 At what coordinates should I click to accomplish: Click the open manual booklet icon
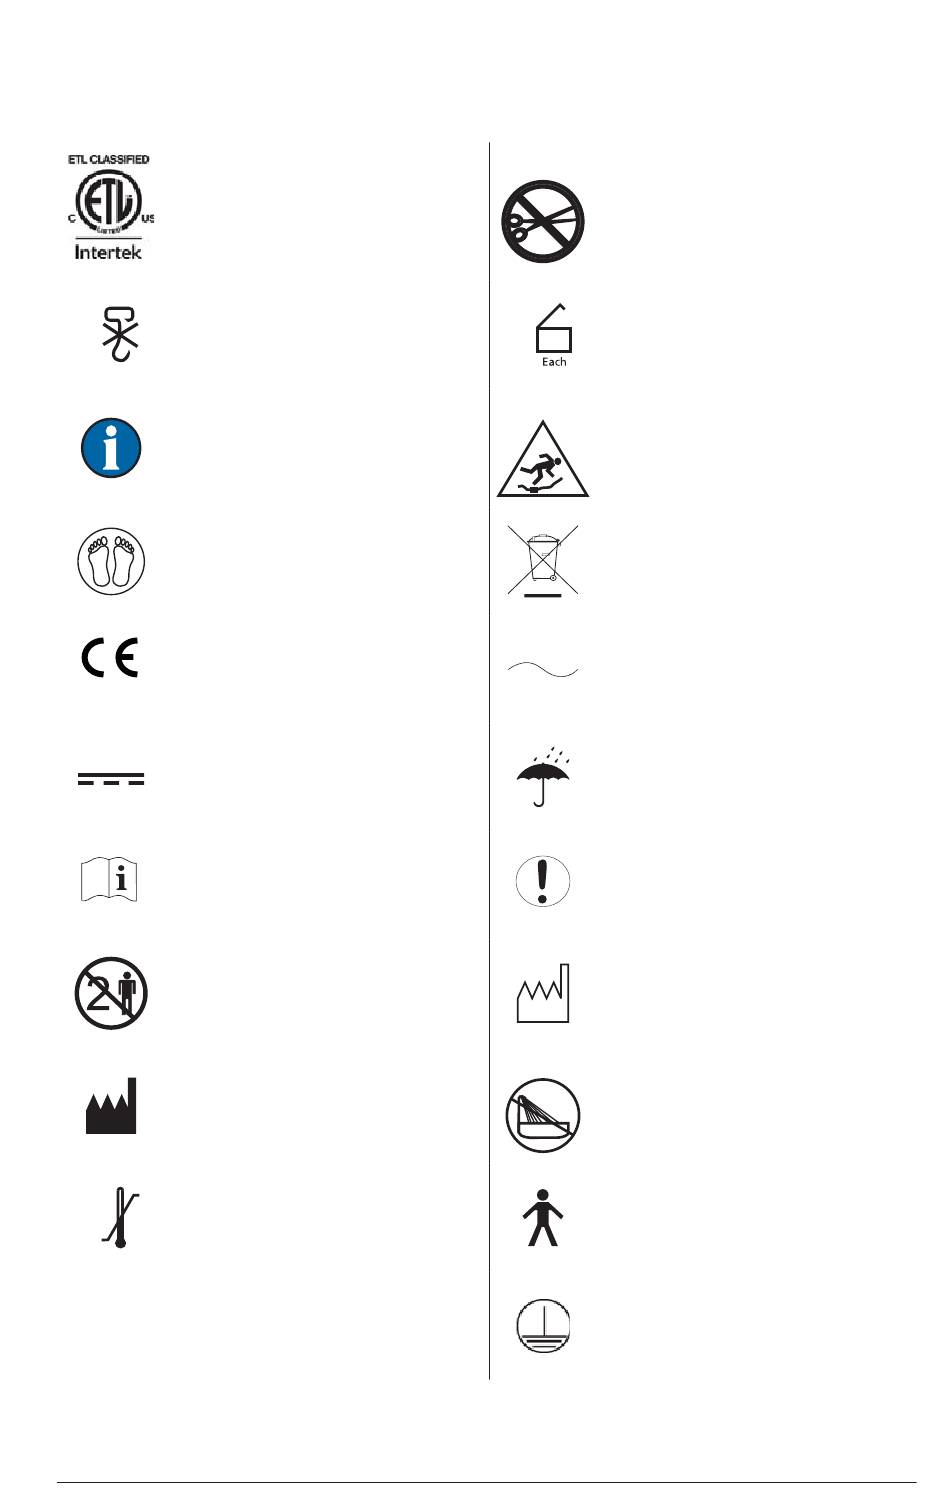click(109, 880)
